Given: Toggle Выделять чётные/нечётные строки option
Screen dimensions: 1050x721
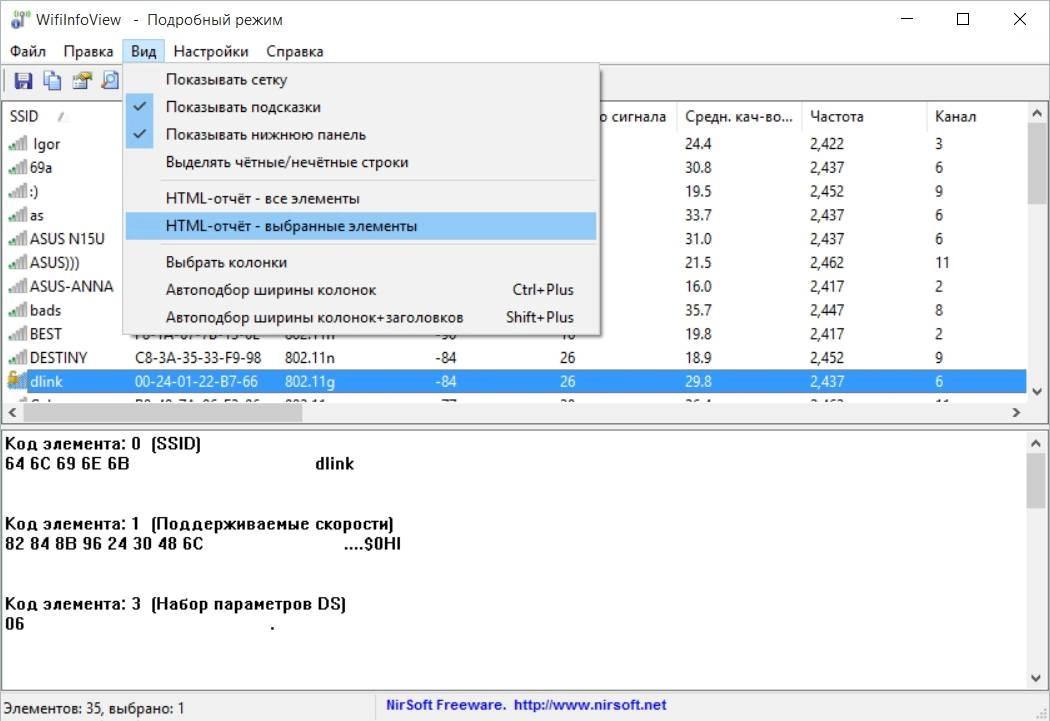Looking at the screenshot, I should pos(361,162).
